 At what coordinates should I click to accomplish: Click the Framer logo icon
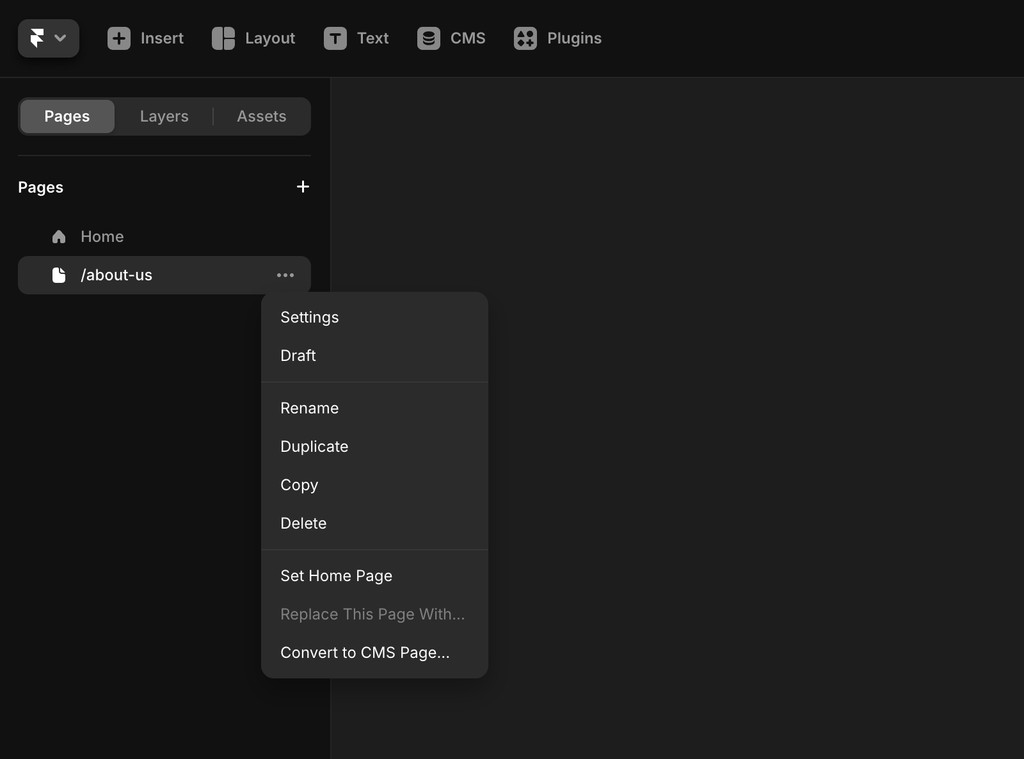pyautogui.click(x=38, y=37)
